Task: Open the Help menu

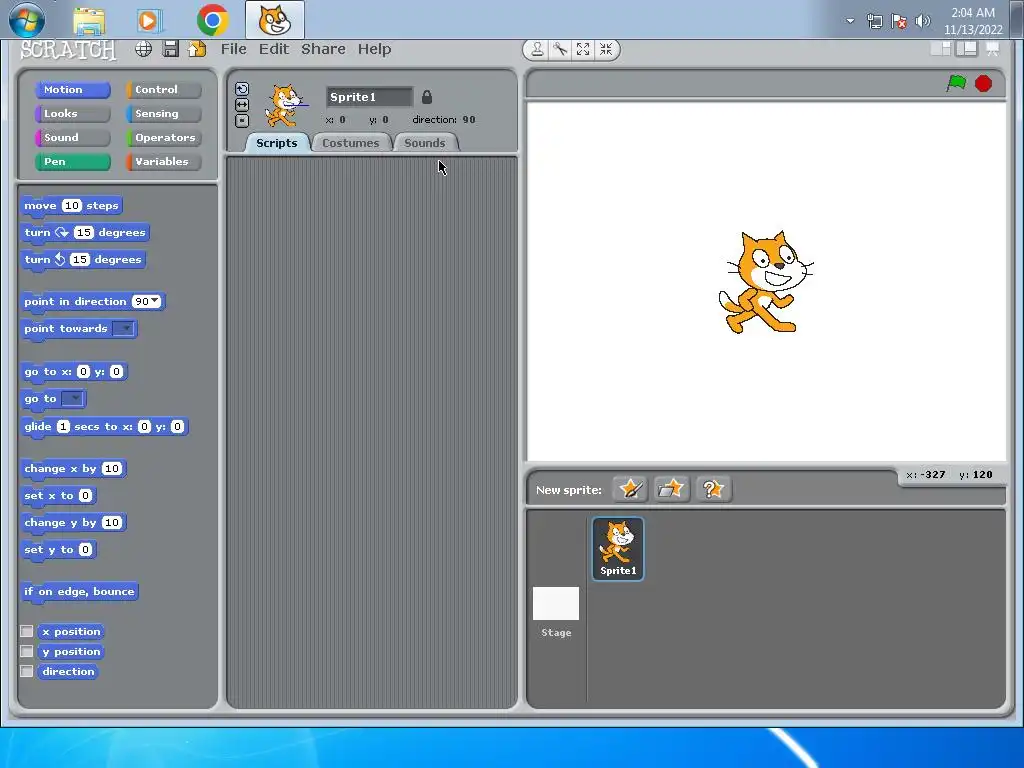Action: (374, 49)
